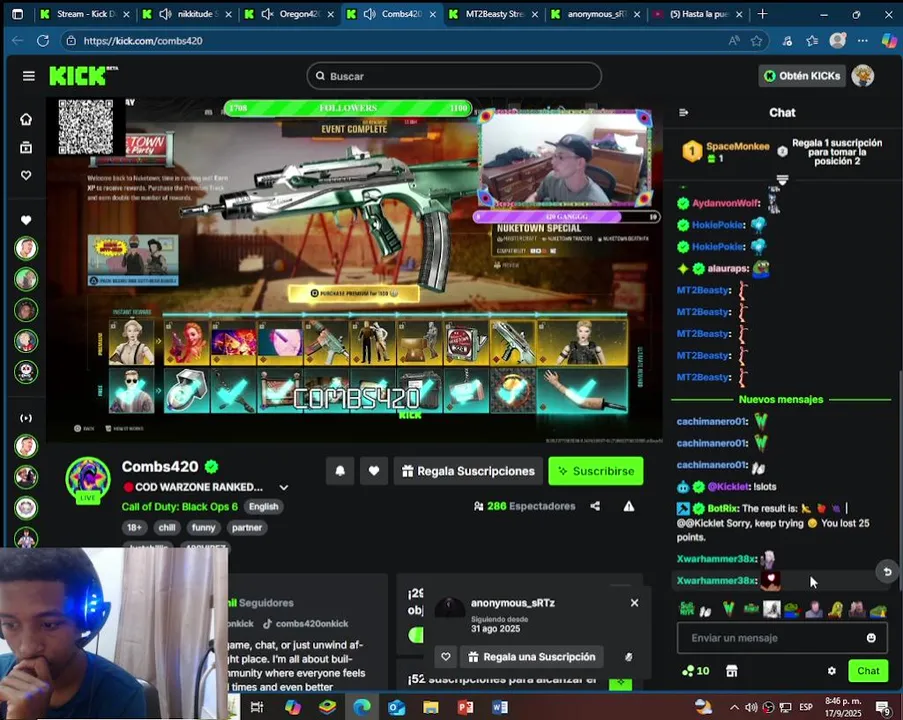The width and height of the screenshot is (903, 720).
Task: Open Edge's three-dot settings menu
Action: click(x=862, y=40)
